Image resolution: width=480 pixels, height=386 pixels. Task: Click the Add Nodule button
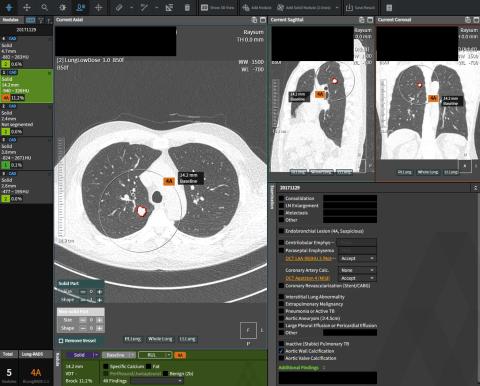[257, 7]
